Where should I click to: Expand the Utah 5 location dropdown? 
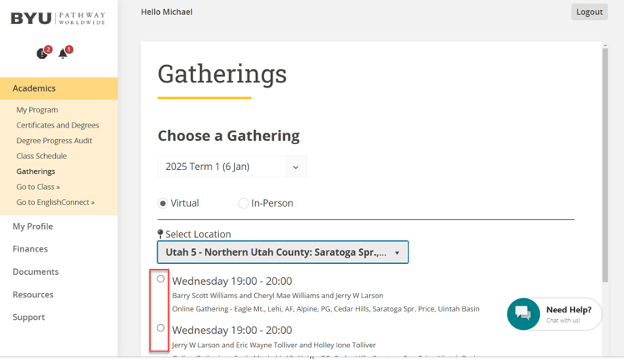pos(283,252)
